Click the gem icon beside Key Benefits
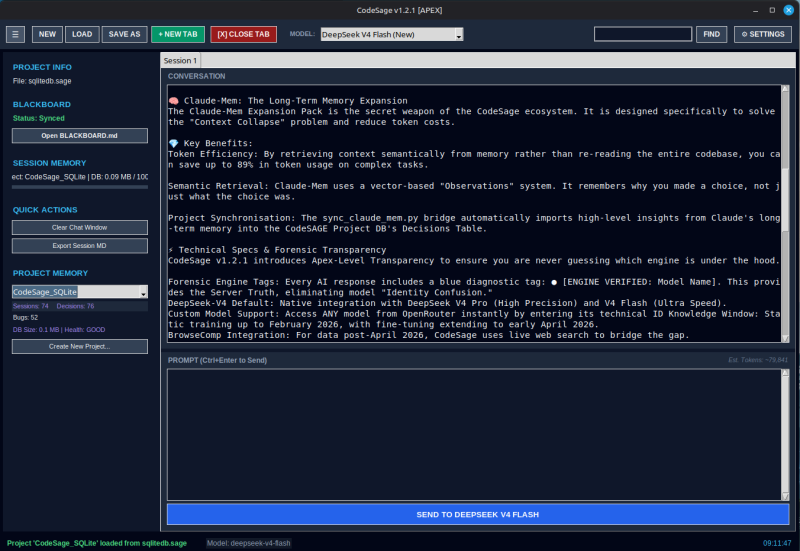This screenshot has height=551, width=800. click(173, 143)
